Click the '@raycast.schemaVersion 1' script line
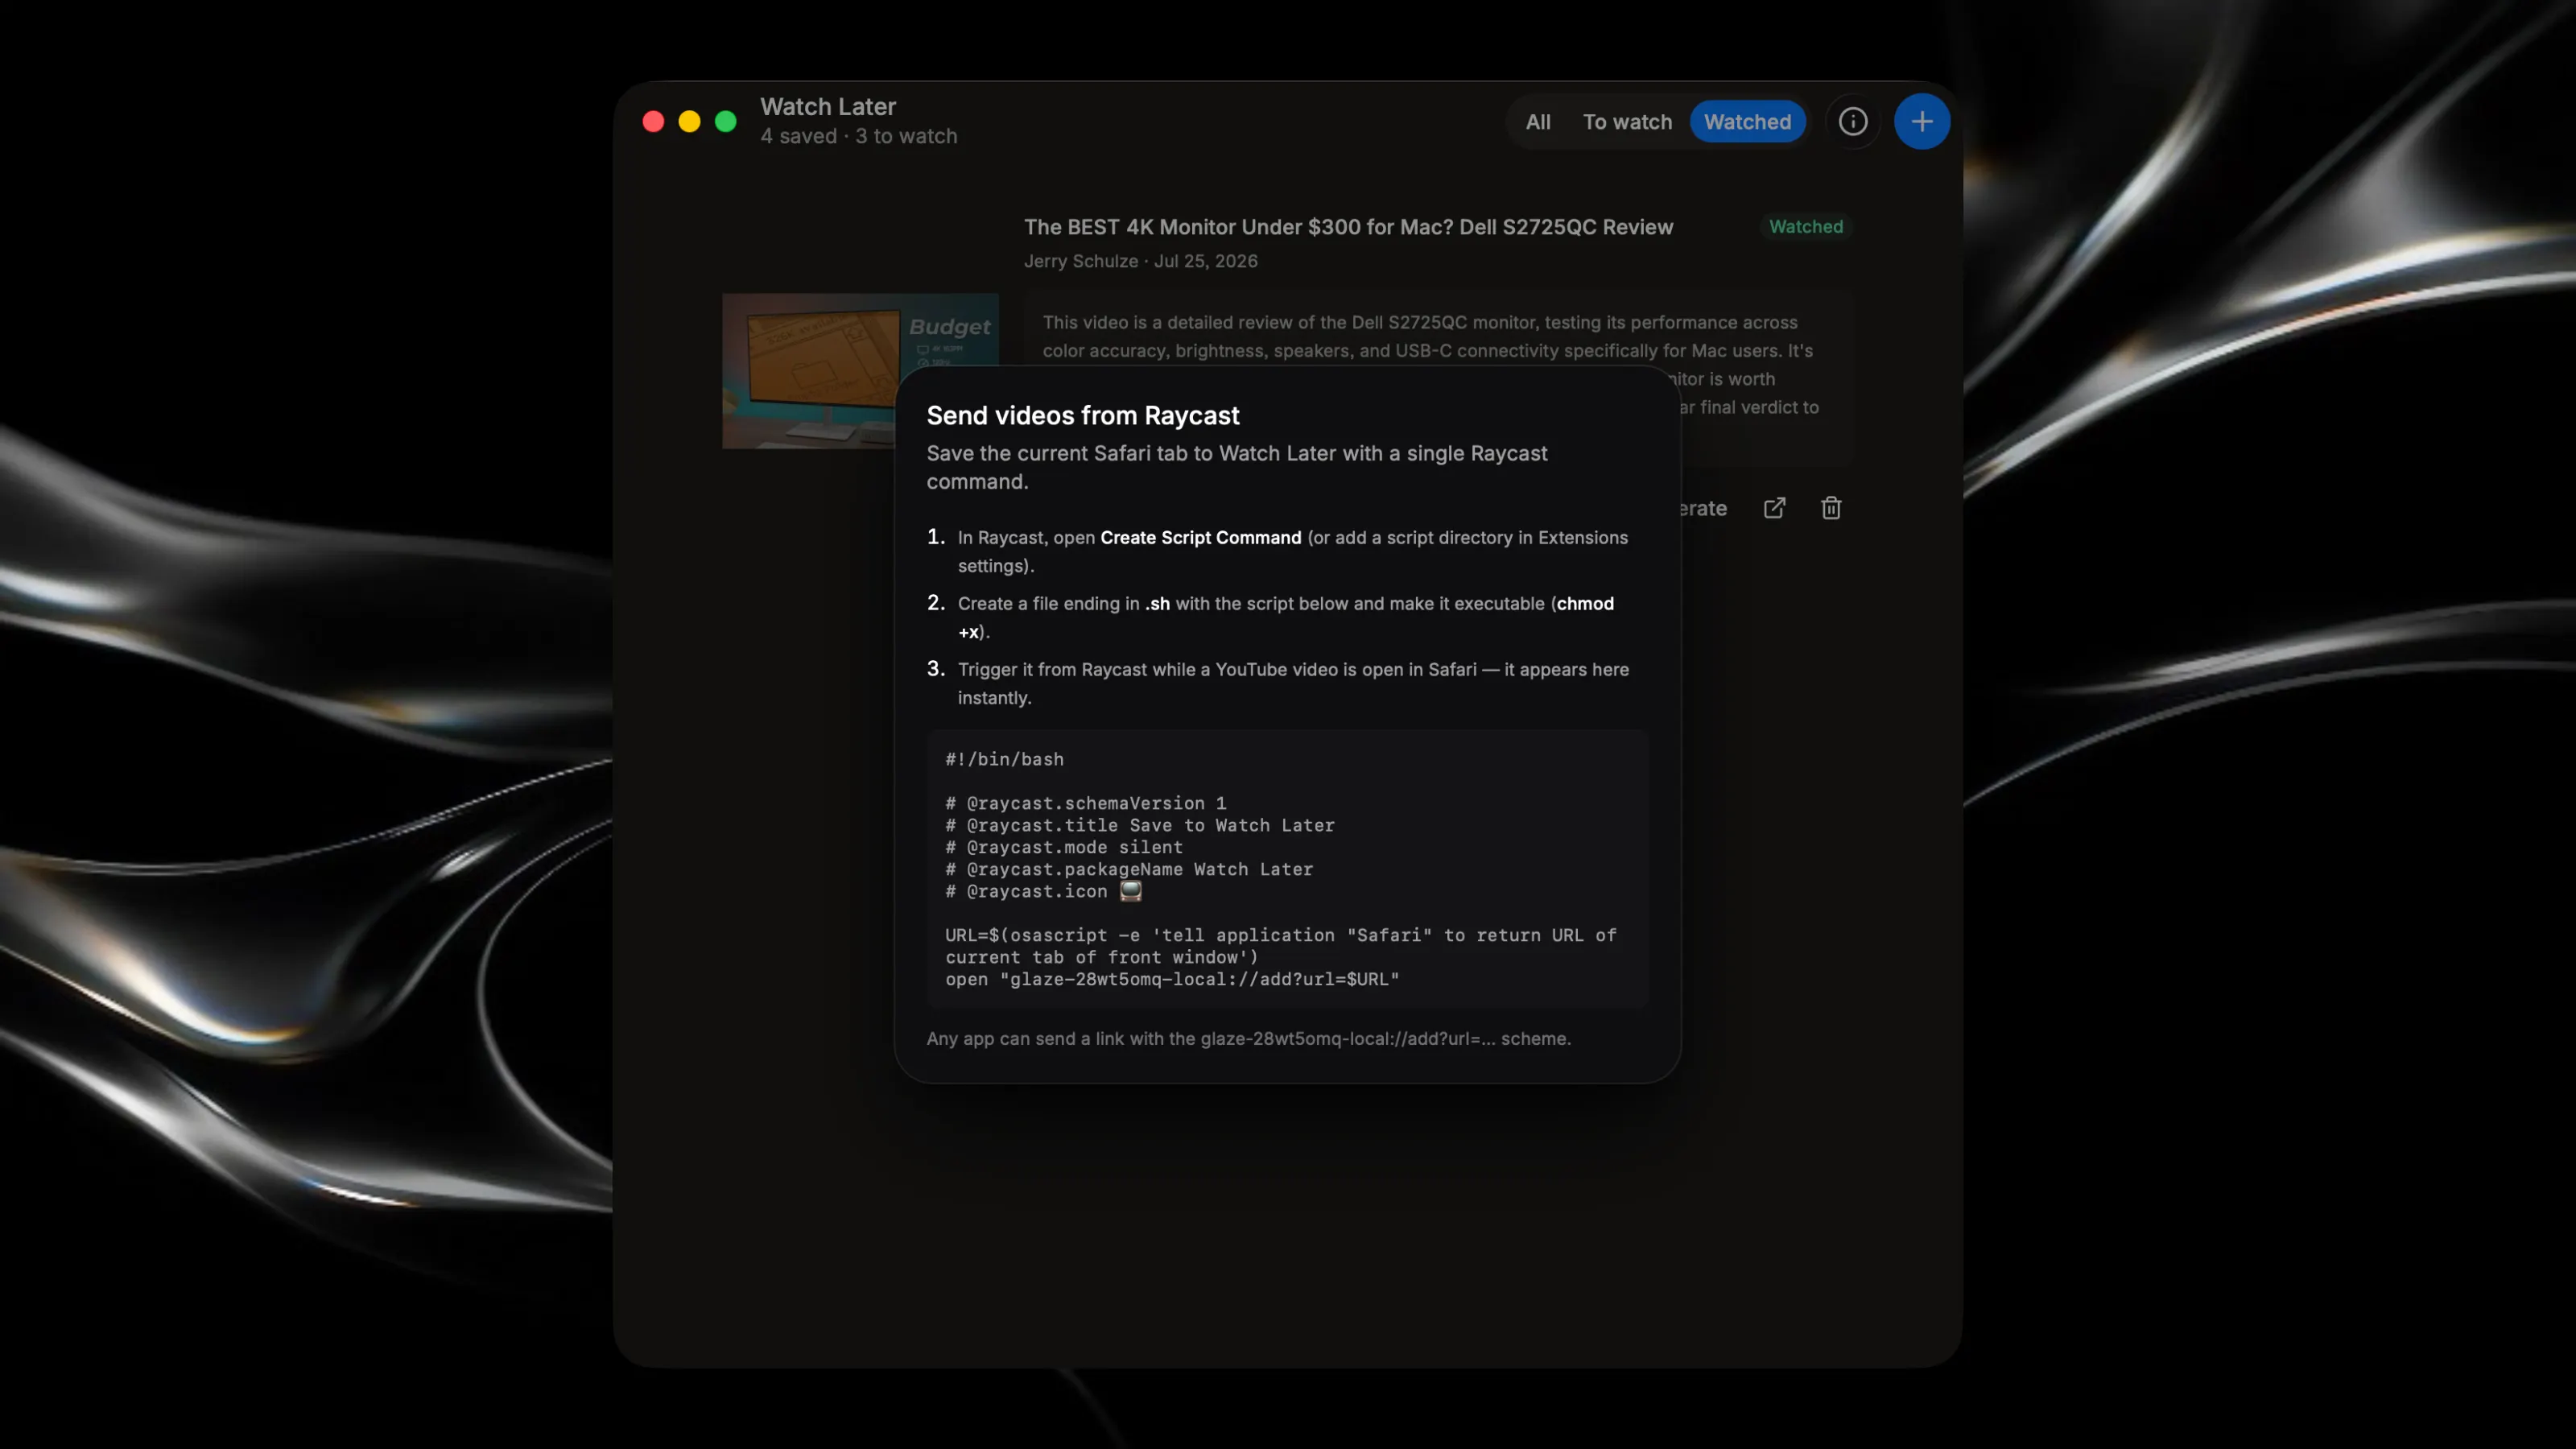This screenshot has height=1449, width=2576. pyautogui.click(x=1086, y=804)
